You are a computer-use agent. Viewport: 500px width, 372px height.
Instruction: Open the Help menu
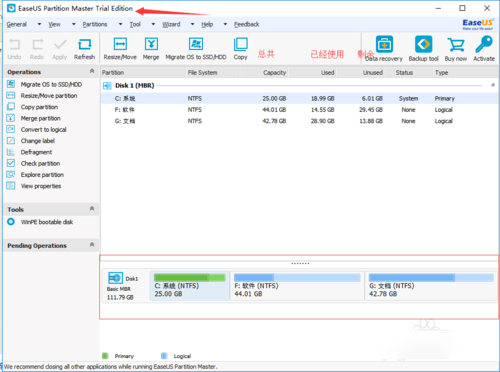[x=207, y=24]
